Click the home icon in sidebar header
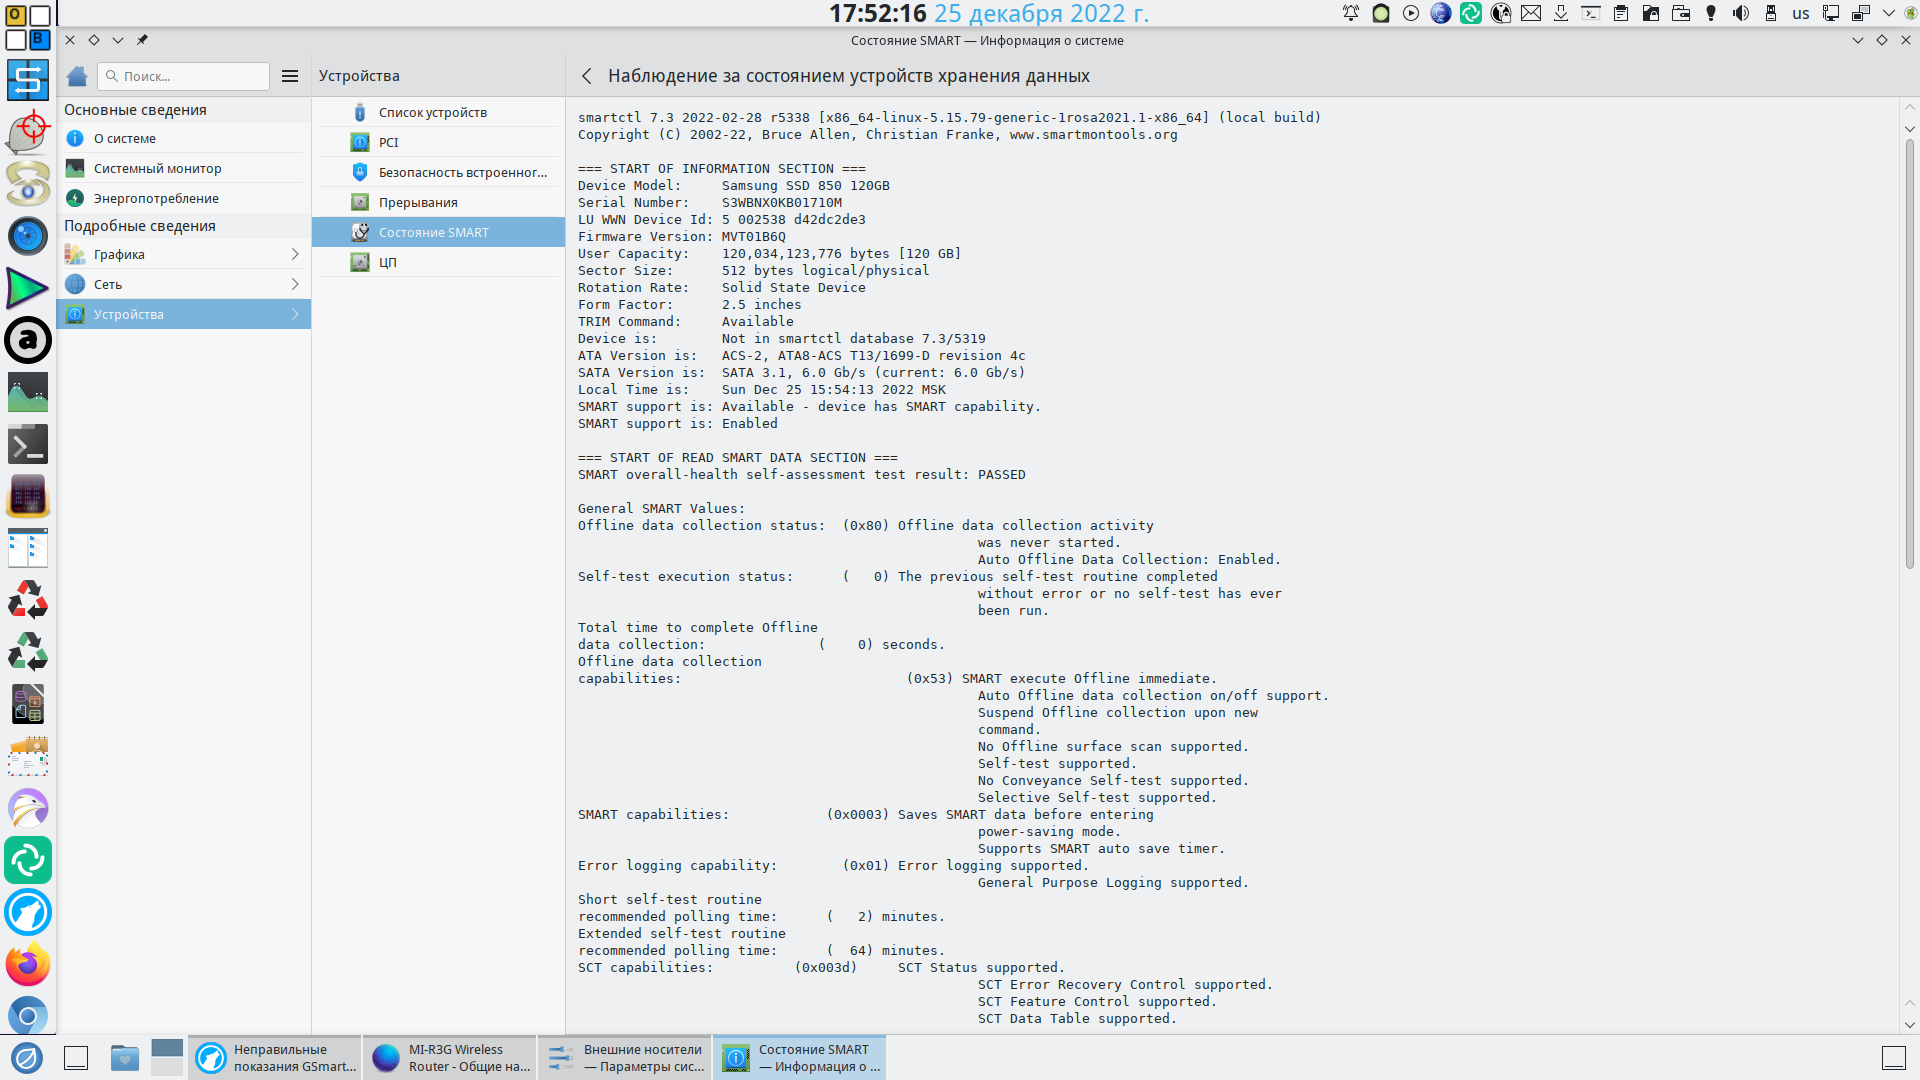The height and width of the screenshot is (1080, 1920). 77,76
